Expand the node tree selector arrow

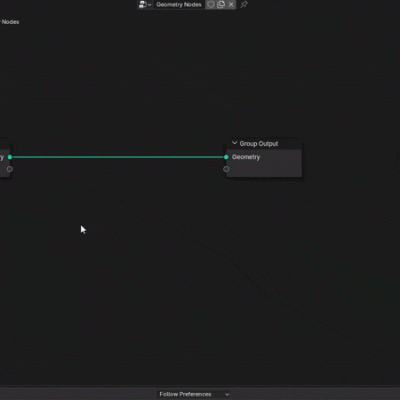tap(149, 5)
